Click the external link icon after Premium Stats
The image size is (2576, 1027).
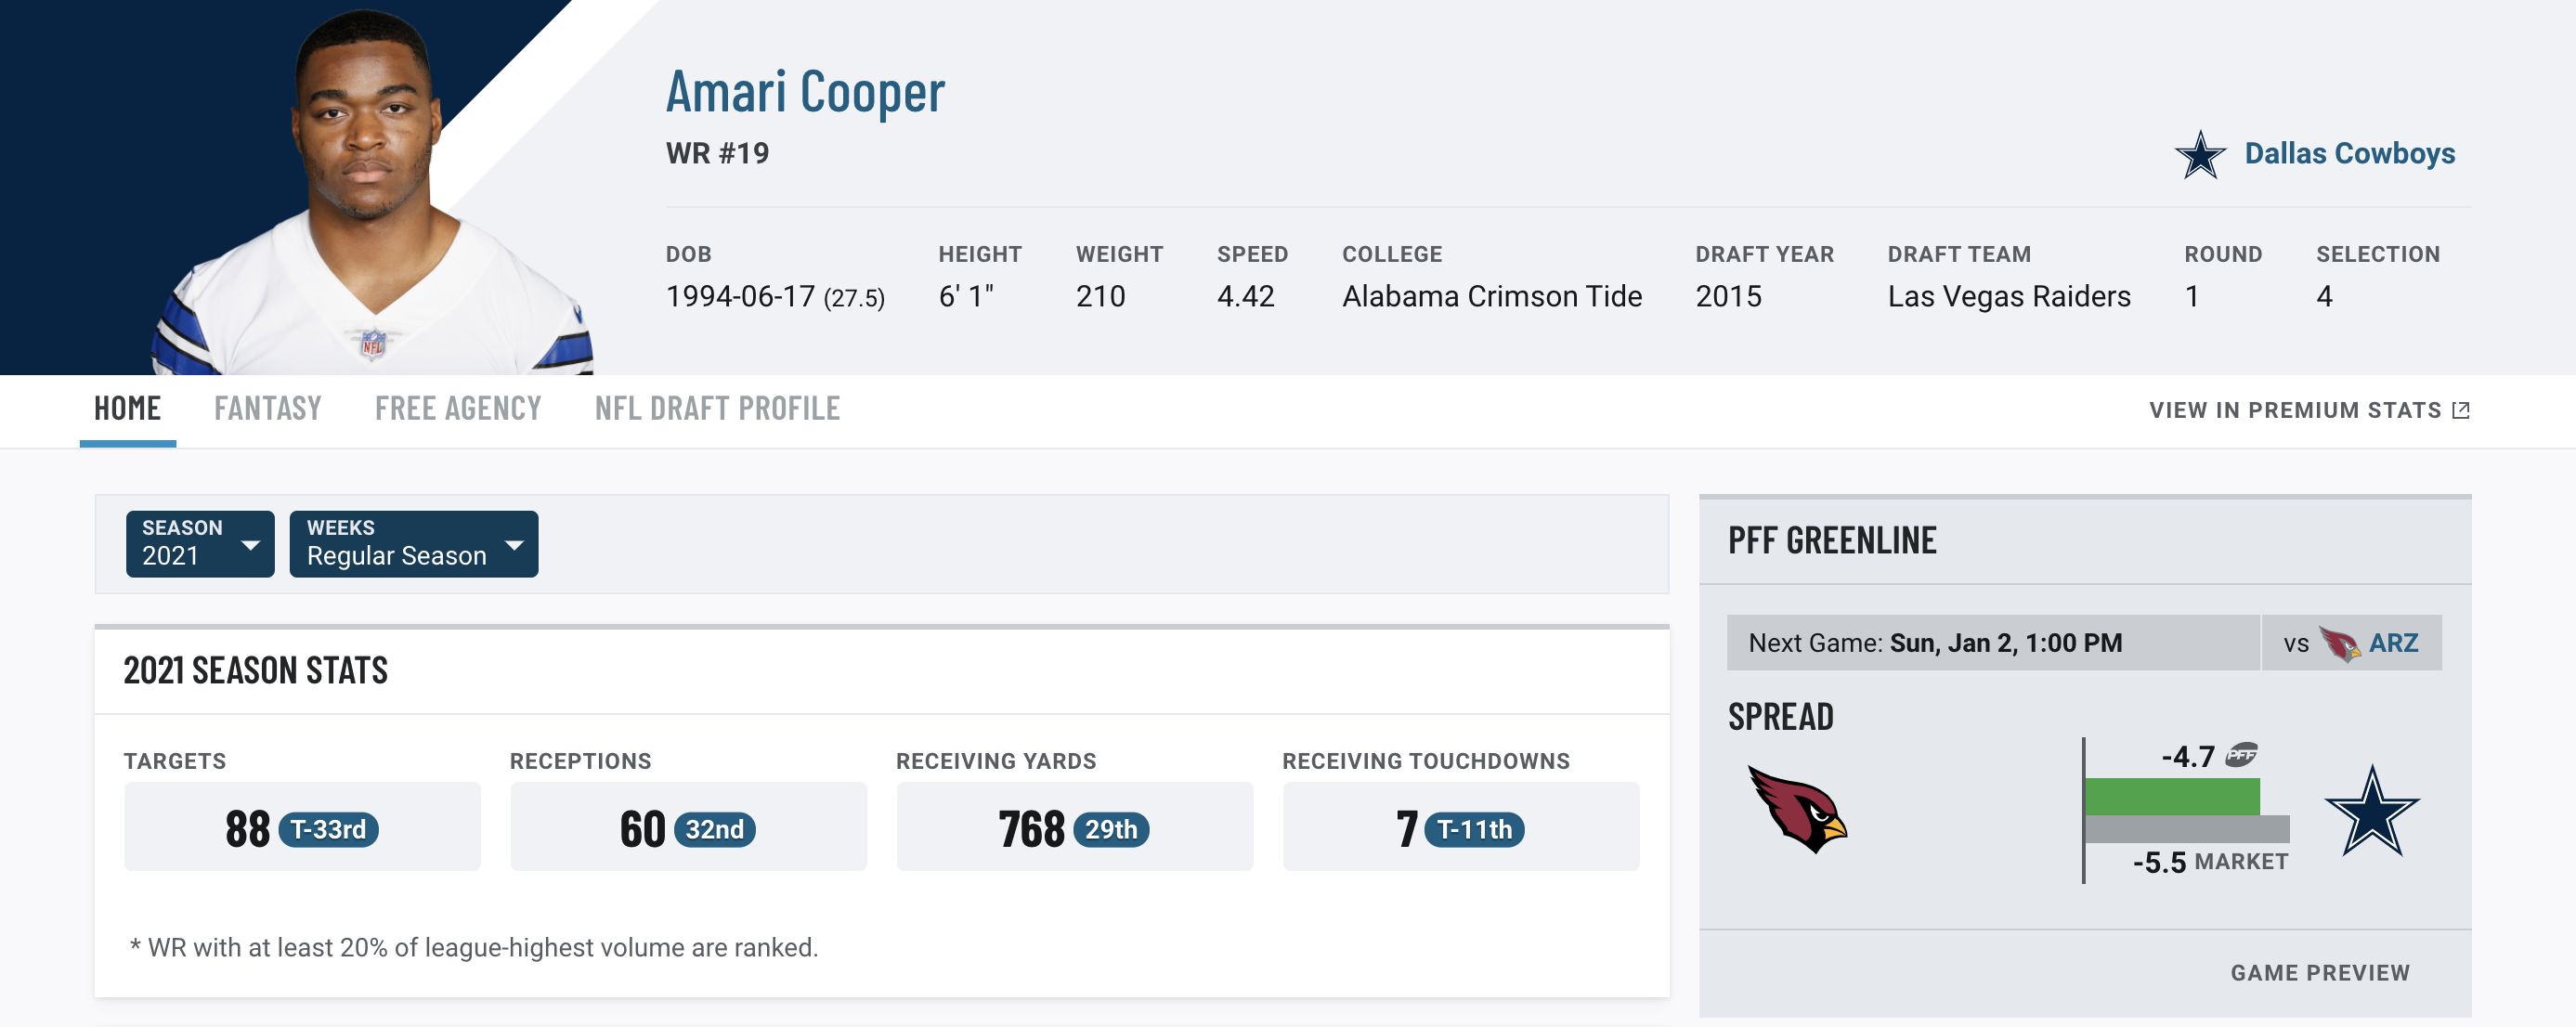coord(2461,410)
